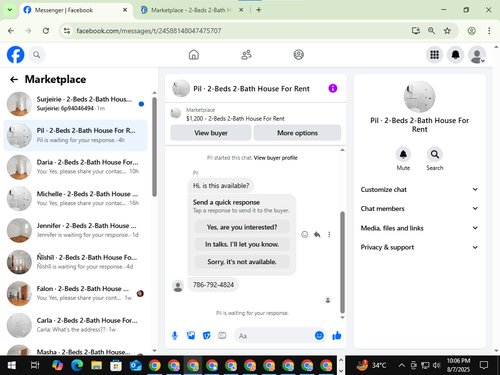This screenshot has height=375, width=500.
Task: Open the Falon conversation
Action: point(75,293)
